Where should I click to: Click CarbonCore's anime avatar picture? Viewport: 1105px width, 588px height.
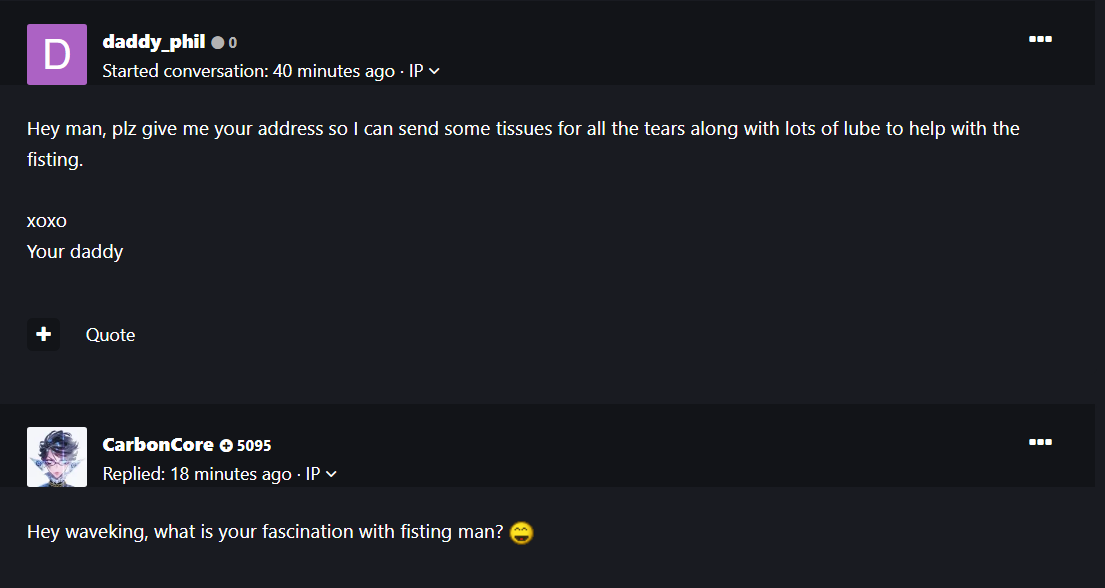coord(57,457)
